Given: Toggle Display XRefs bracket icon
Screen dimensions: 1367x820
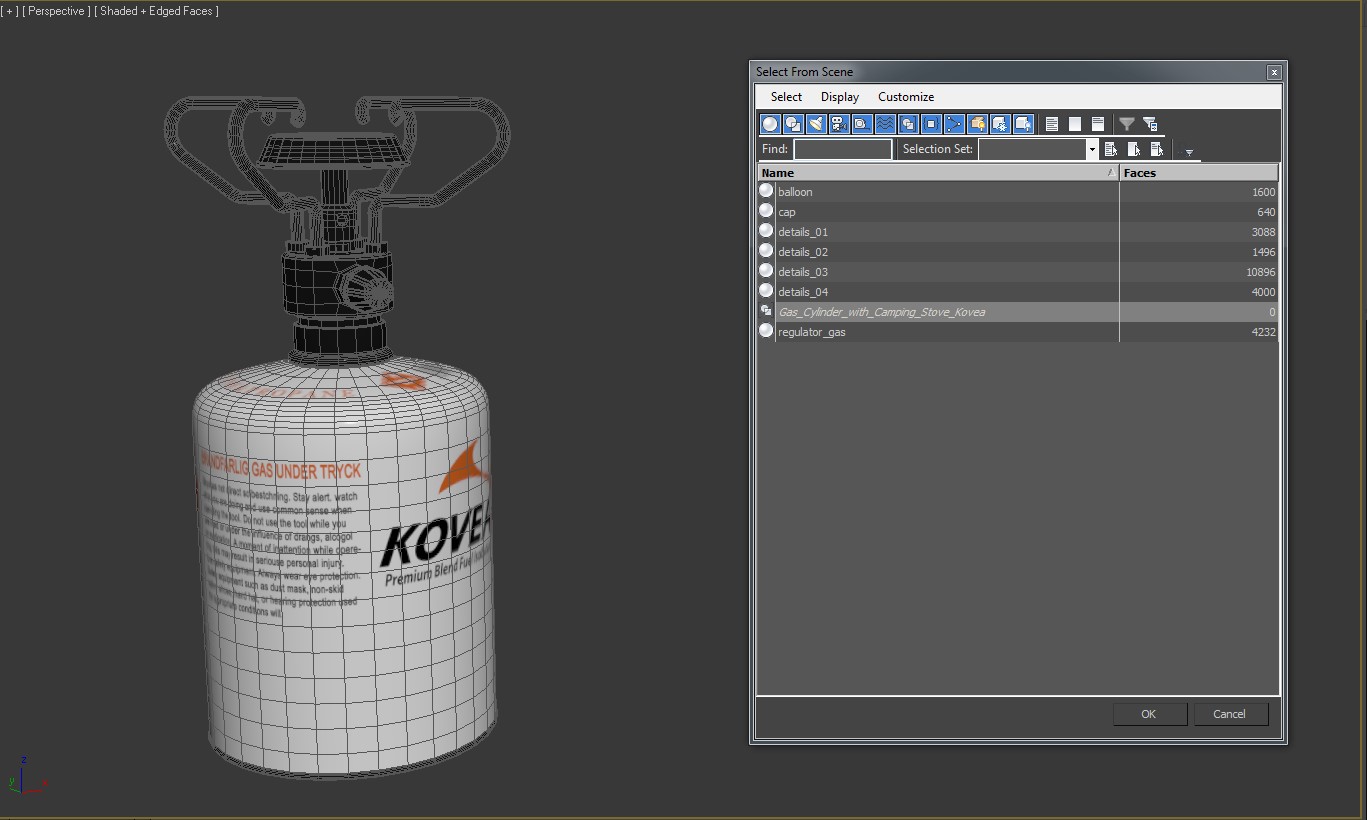Looking at the screenshot, I should [x=931, y=124].
